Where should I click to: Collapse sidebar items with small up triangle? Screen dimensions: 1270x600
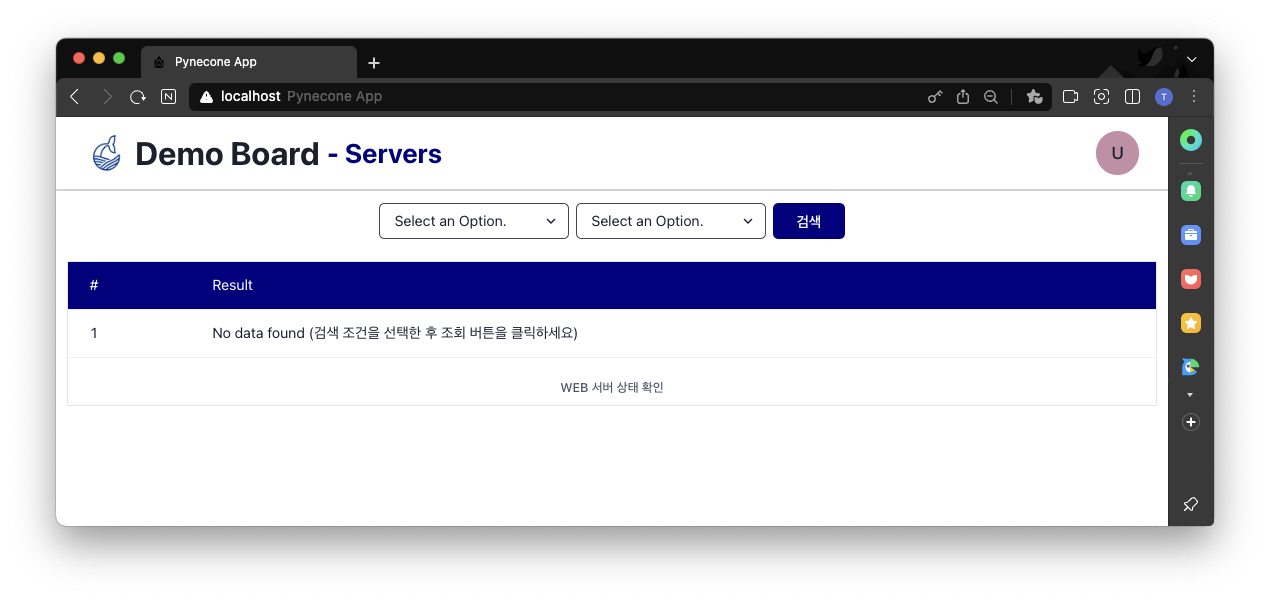1190,172
